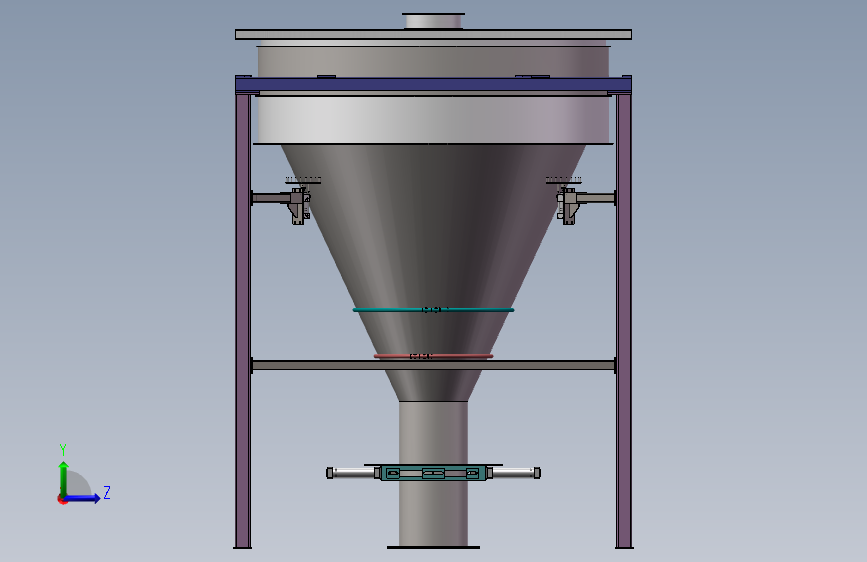The height and width of the screenshot is (562, 867).
Task: Select the blue horizontal frame beam
Action: tap(434, 85)
